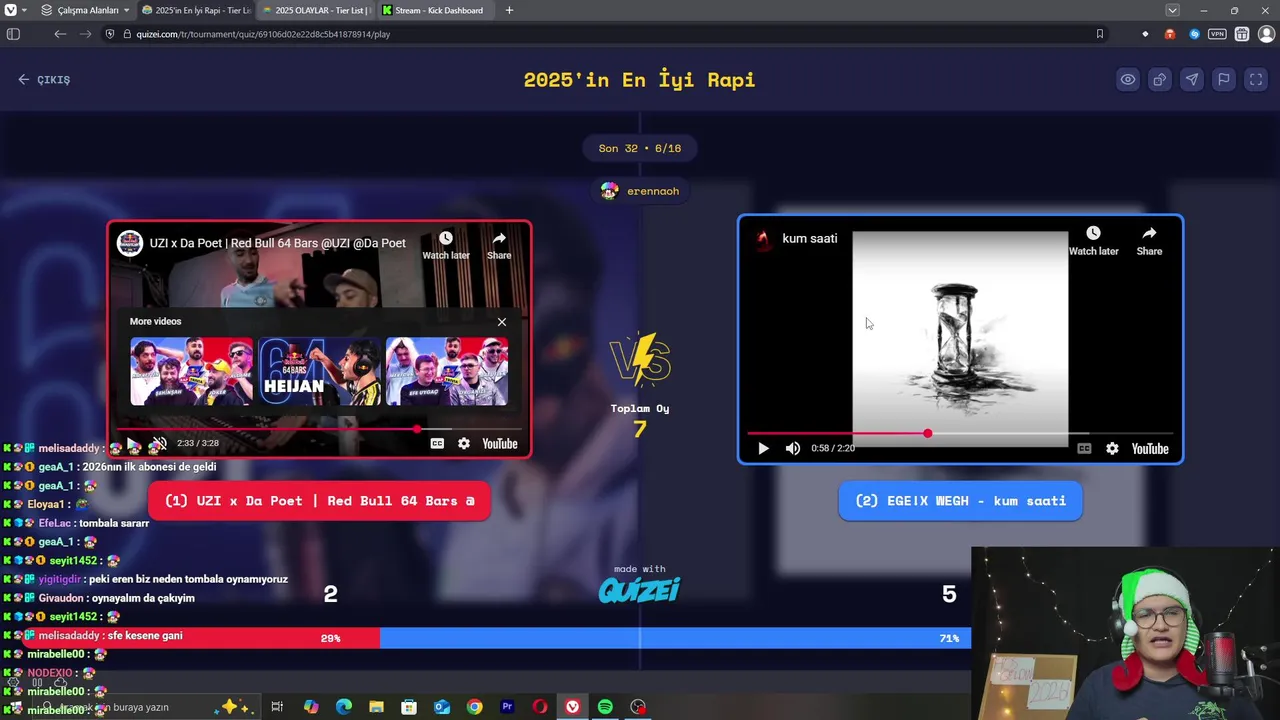The height and width of the screenshot is (720, 1280).
Task: Go back in browser history
Action: 60,34
